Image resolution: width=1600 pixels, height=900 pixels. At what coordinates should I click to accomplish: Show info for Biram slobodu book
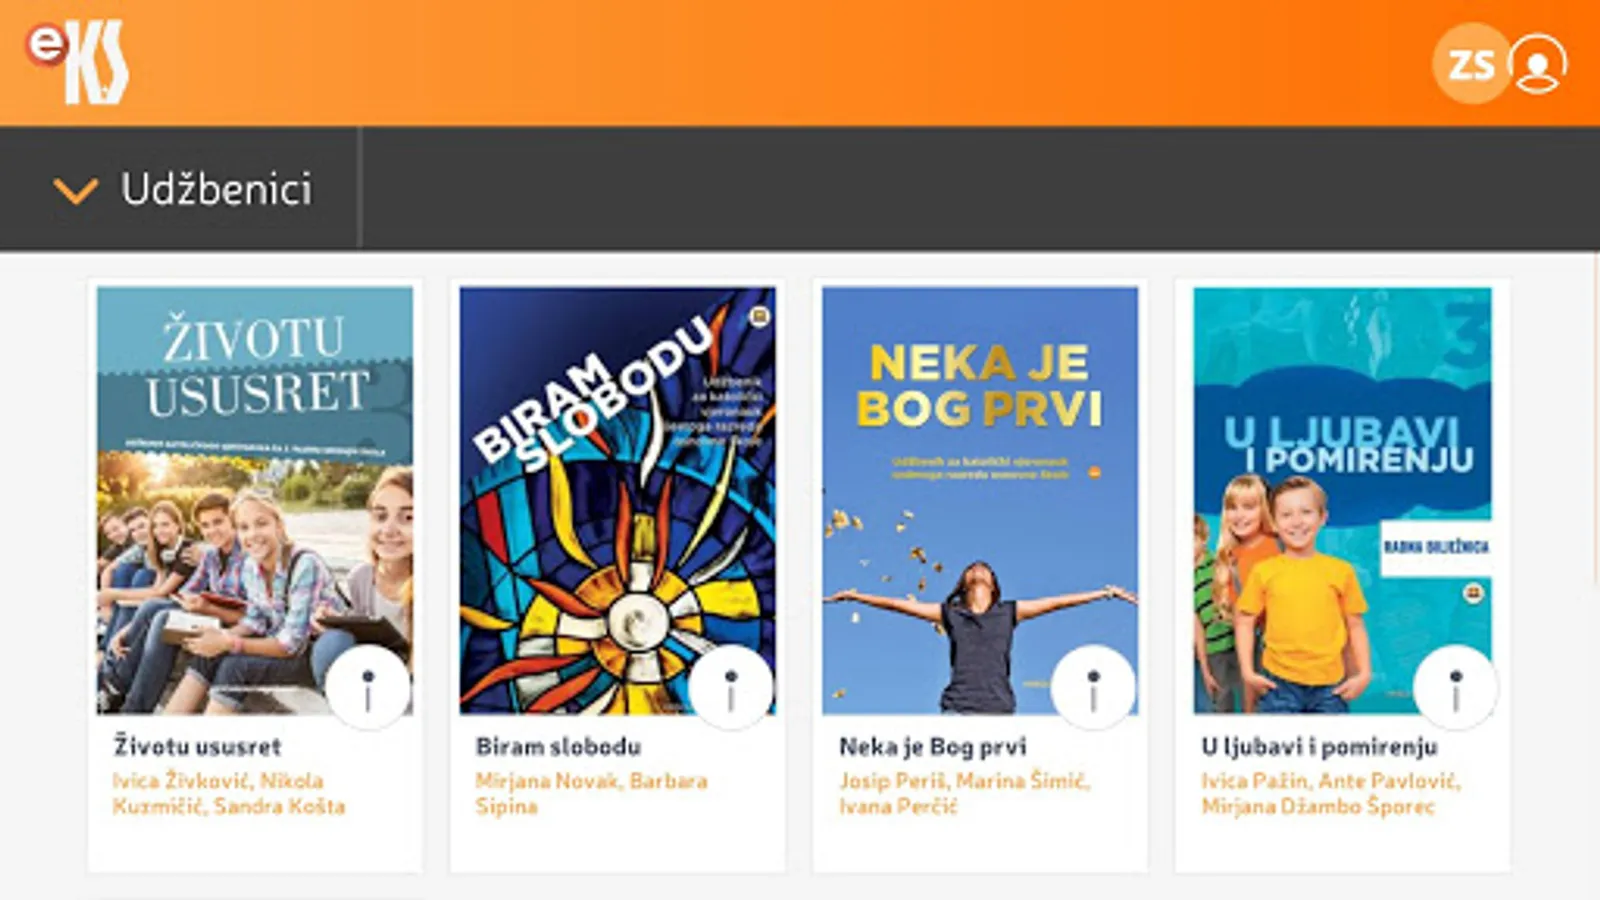click(731, 688)
